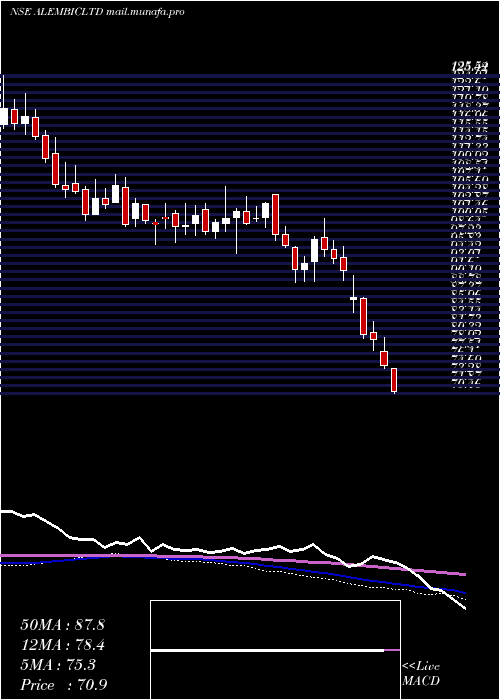Select the '50MA : 87.8' text

point(62,625)
